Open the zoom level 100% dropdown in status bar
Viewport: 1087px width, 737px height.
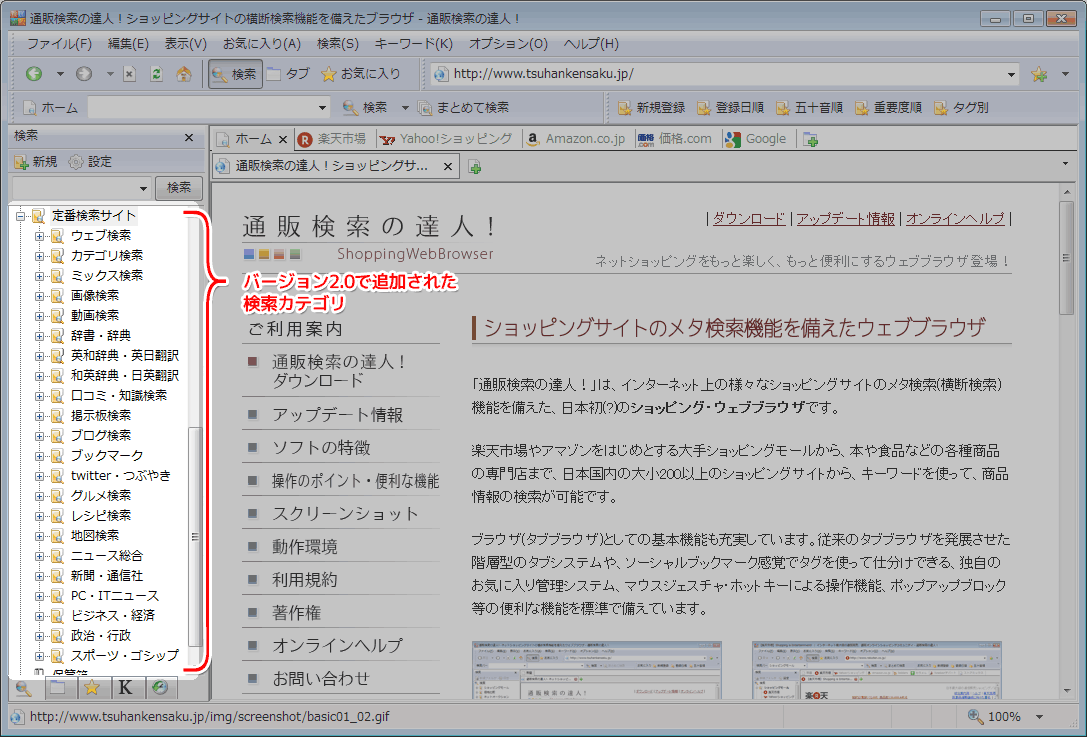tap(1040, 717)
